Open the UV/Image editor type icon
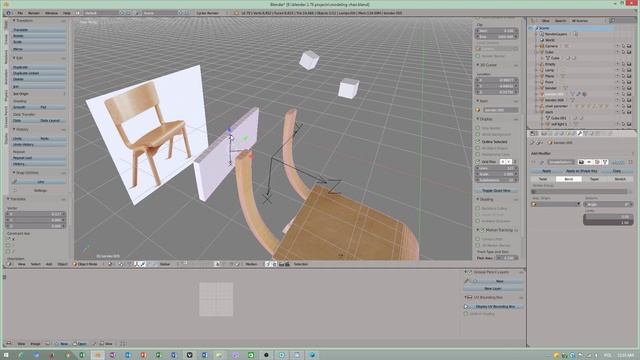The image size is (640, 360). pos(9,344)
